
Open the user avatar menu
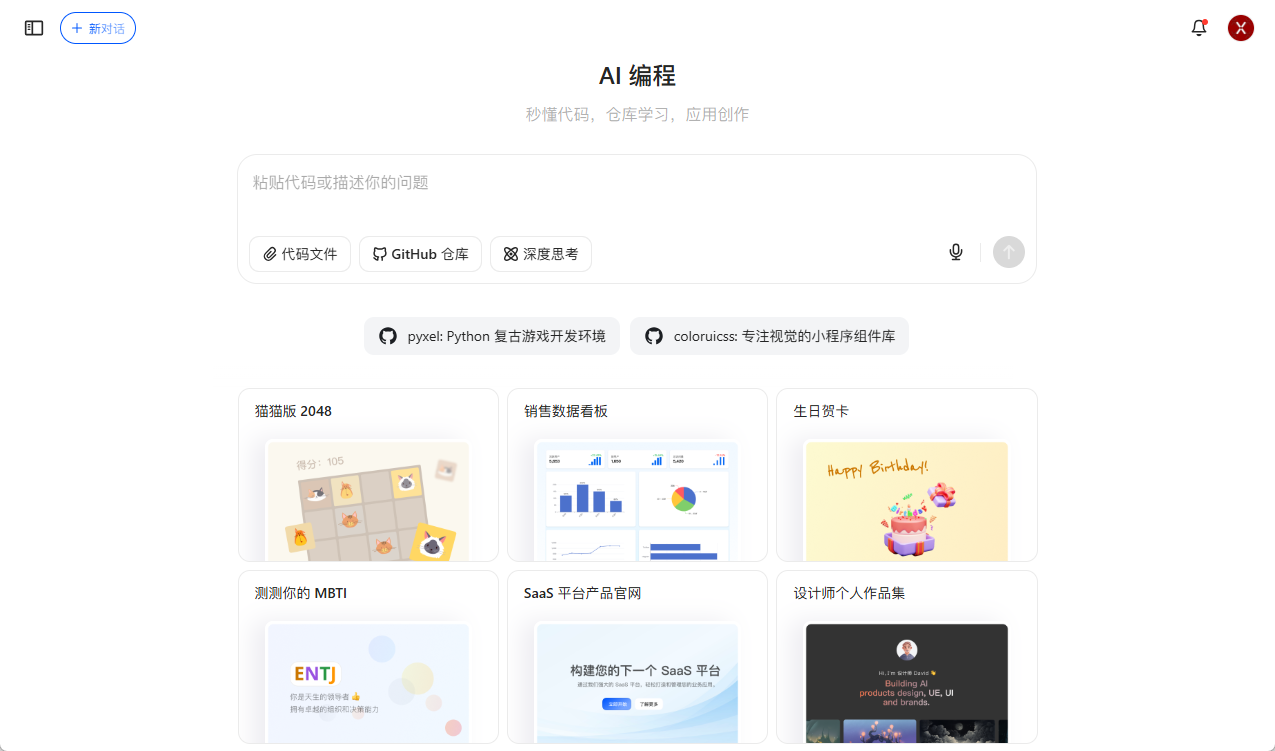point(1240,28)
